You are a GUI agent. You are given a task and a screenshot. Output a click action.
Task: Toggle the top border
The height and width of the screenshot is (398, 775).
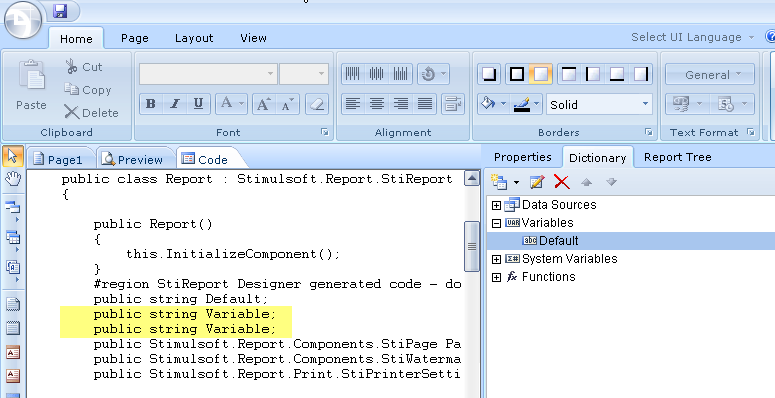[x=569, y=74]
